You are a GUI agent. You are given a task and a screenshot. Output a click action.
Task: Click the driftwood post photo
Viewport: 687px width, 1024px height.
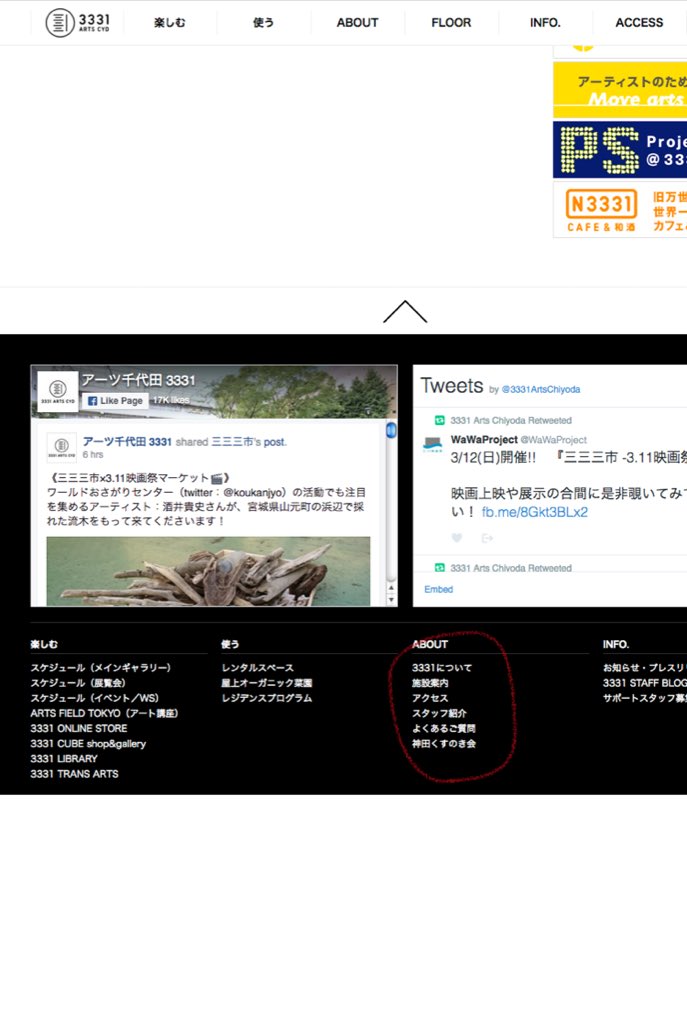click(208, 571)
